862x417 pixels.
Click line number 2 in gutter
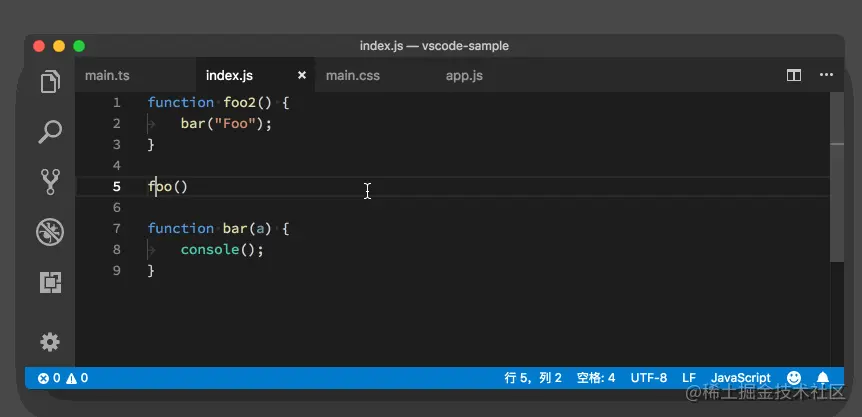pos(117,124)
